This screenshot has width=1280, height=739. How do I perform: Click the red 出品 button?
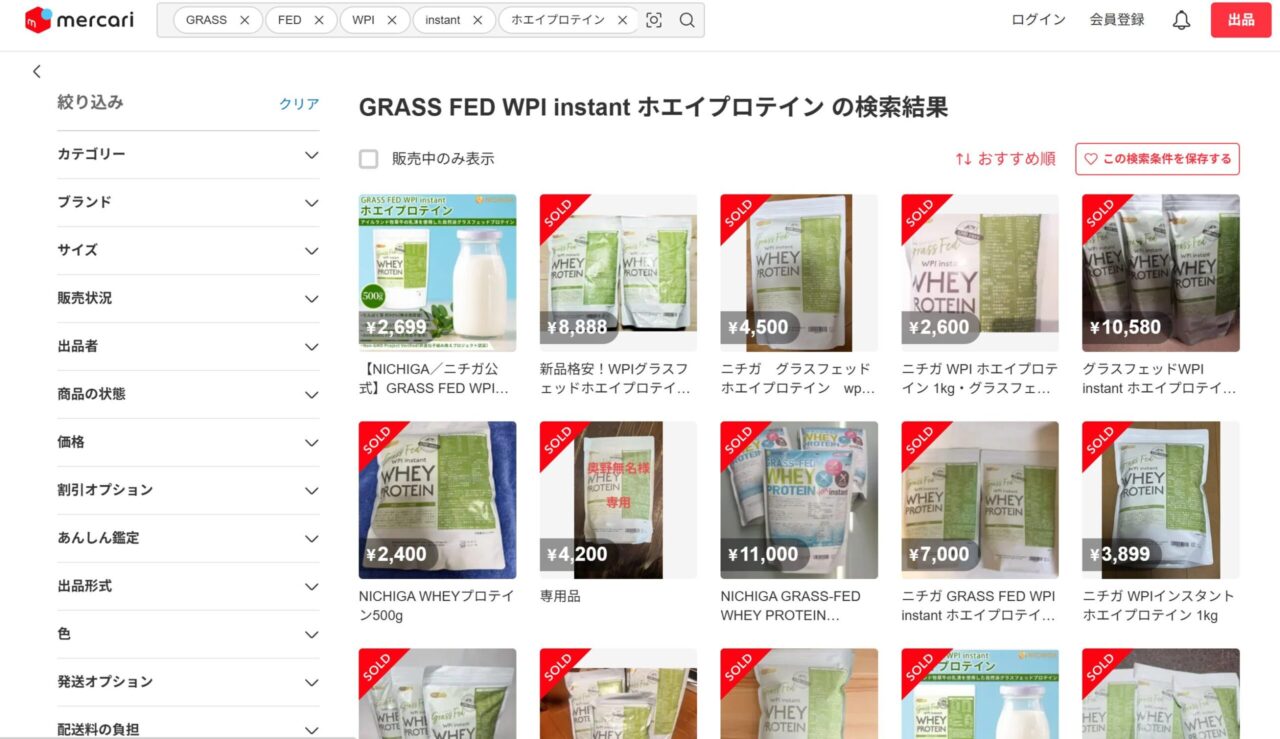[x=1241, y=20]
